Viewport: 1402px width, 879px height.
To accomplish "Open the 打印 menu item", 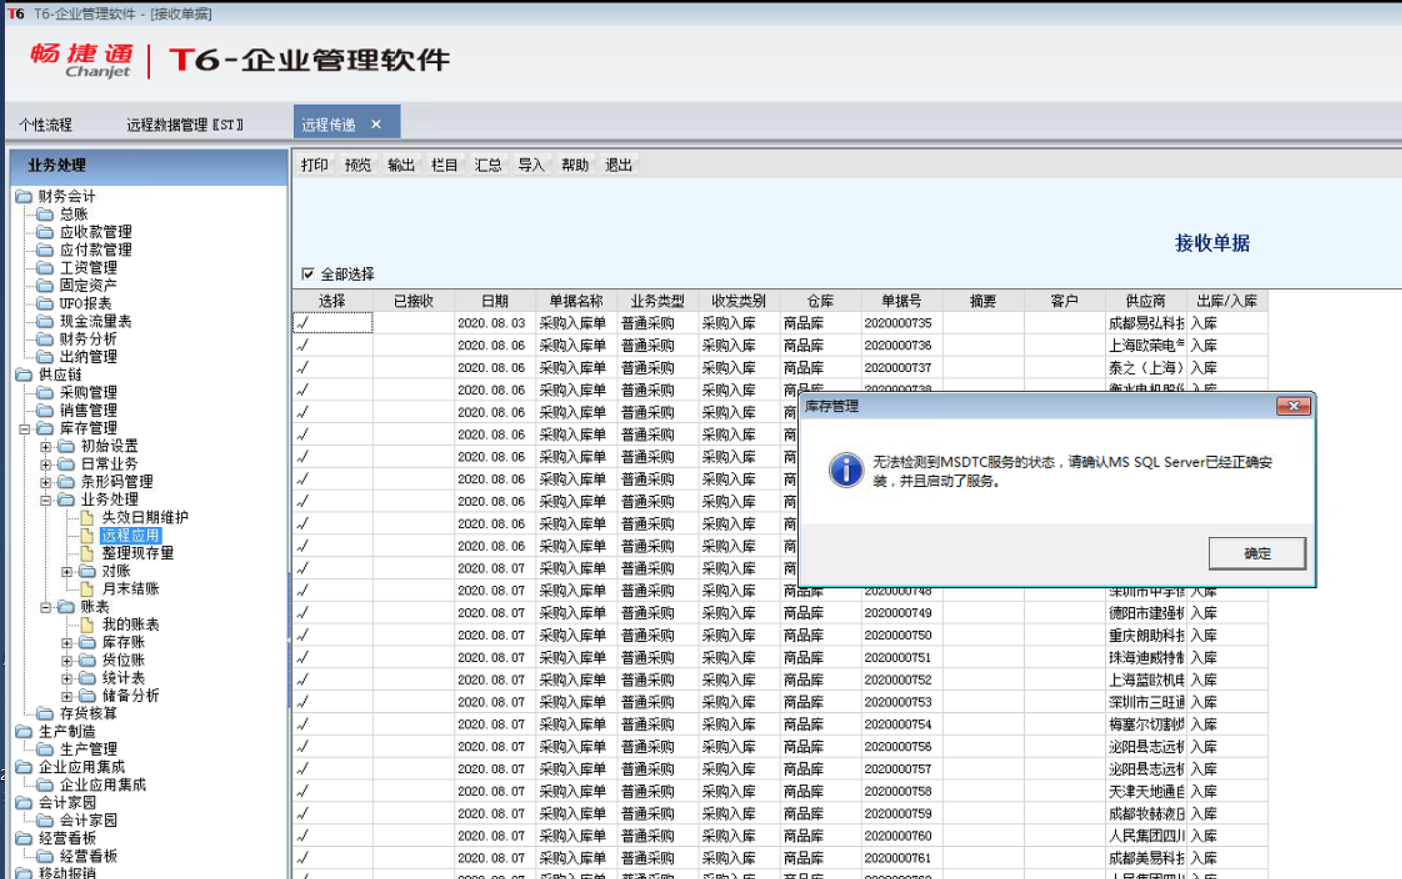I will click(315, 165).
